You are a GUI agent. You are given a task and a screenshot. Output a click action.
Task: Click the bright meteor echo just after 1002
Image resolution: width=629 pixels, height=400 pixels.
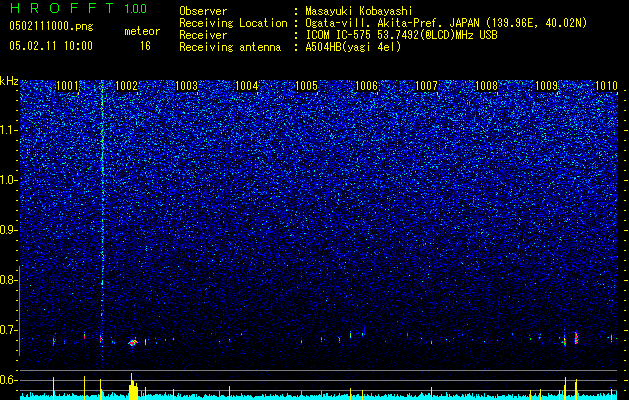133,342
